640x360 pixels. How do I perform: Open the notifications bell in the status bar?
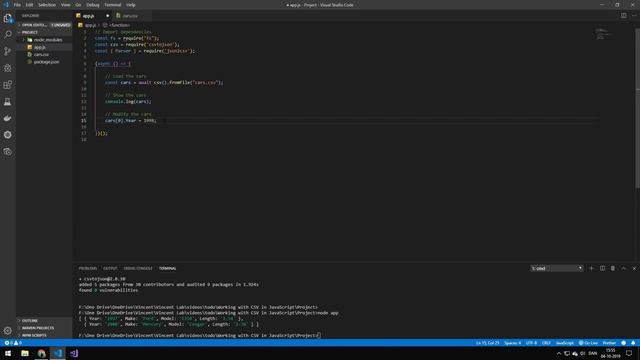coord(633,343)
